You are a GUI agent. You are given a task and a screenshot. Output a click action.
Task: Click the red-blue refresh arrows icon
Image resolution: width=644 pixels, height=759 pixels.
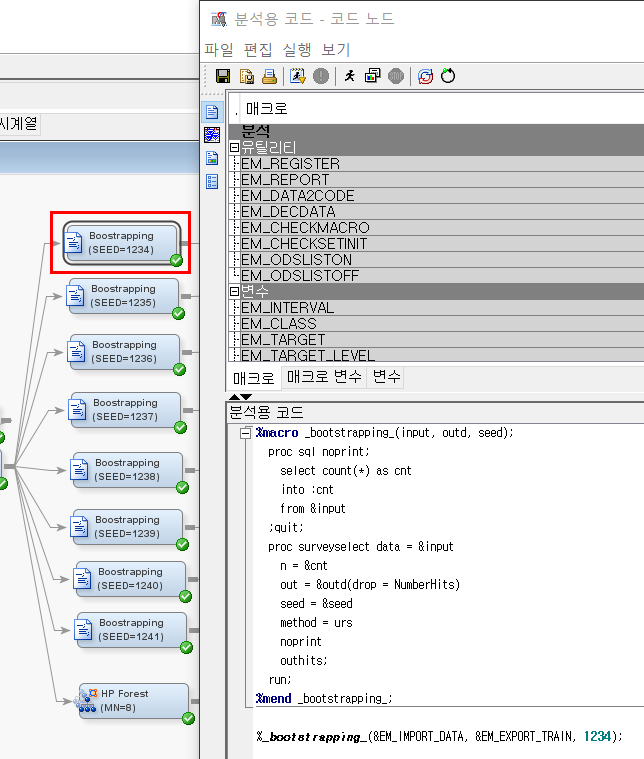pyautogui.click(x=425, y=76)
